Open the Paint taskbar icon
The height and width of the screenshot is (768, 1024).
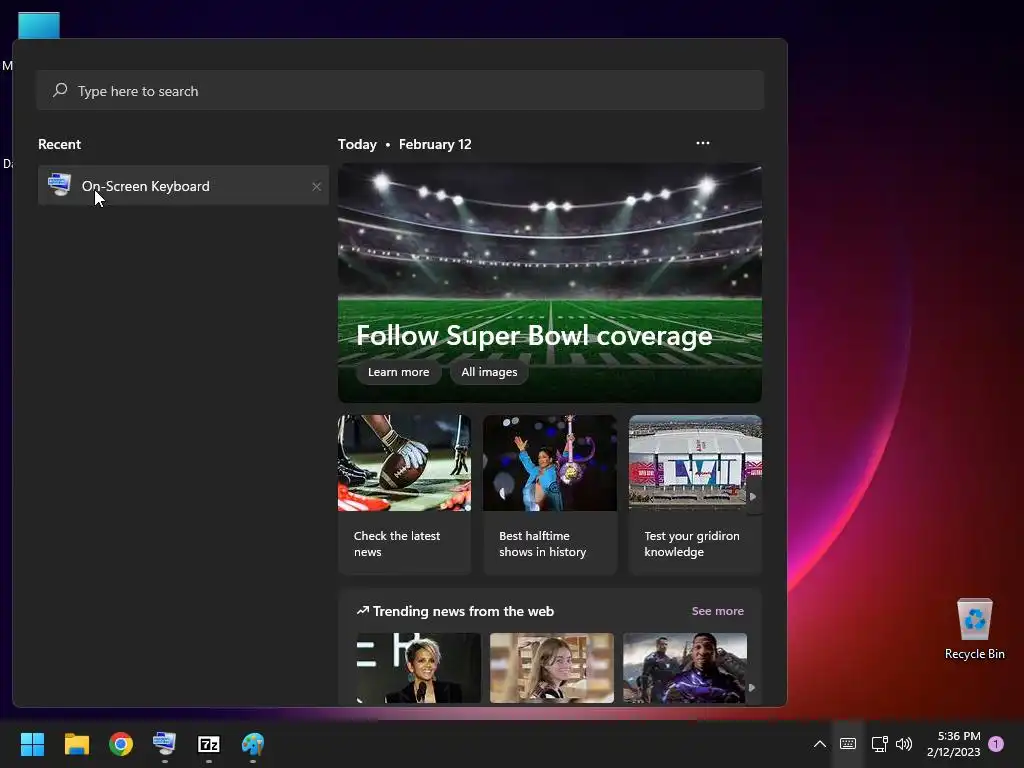click(253, 744)
